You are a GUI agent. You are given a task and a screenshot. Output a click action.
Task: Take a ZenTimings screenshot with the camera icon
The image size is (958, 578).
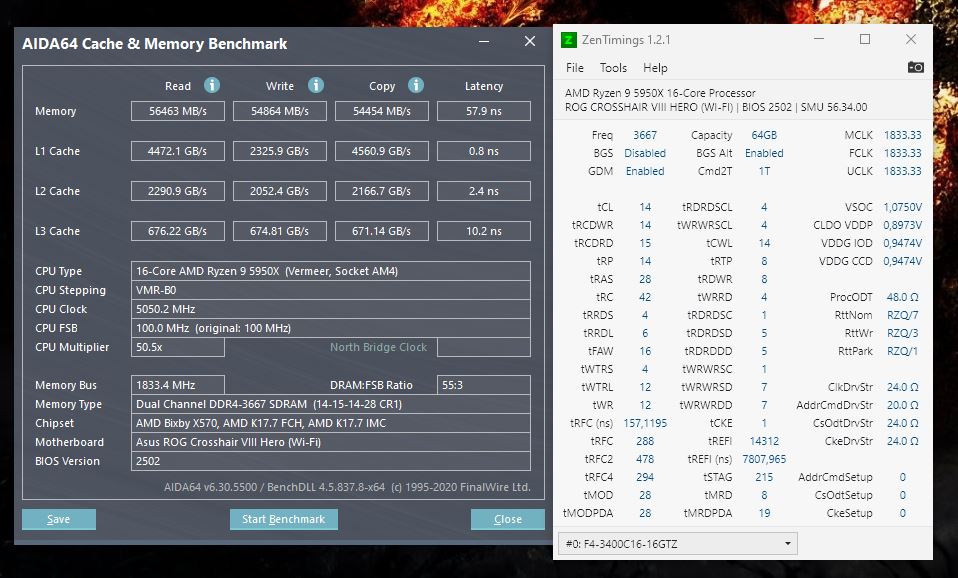click(x=915, y=67)
